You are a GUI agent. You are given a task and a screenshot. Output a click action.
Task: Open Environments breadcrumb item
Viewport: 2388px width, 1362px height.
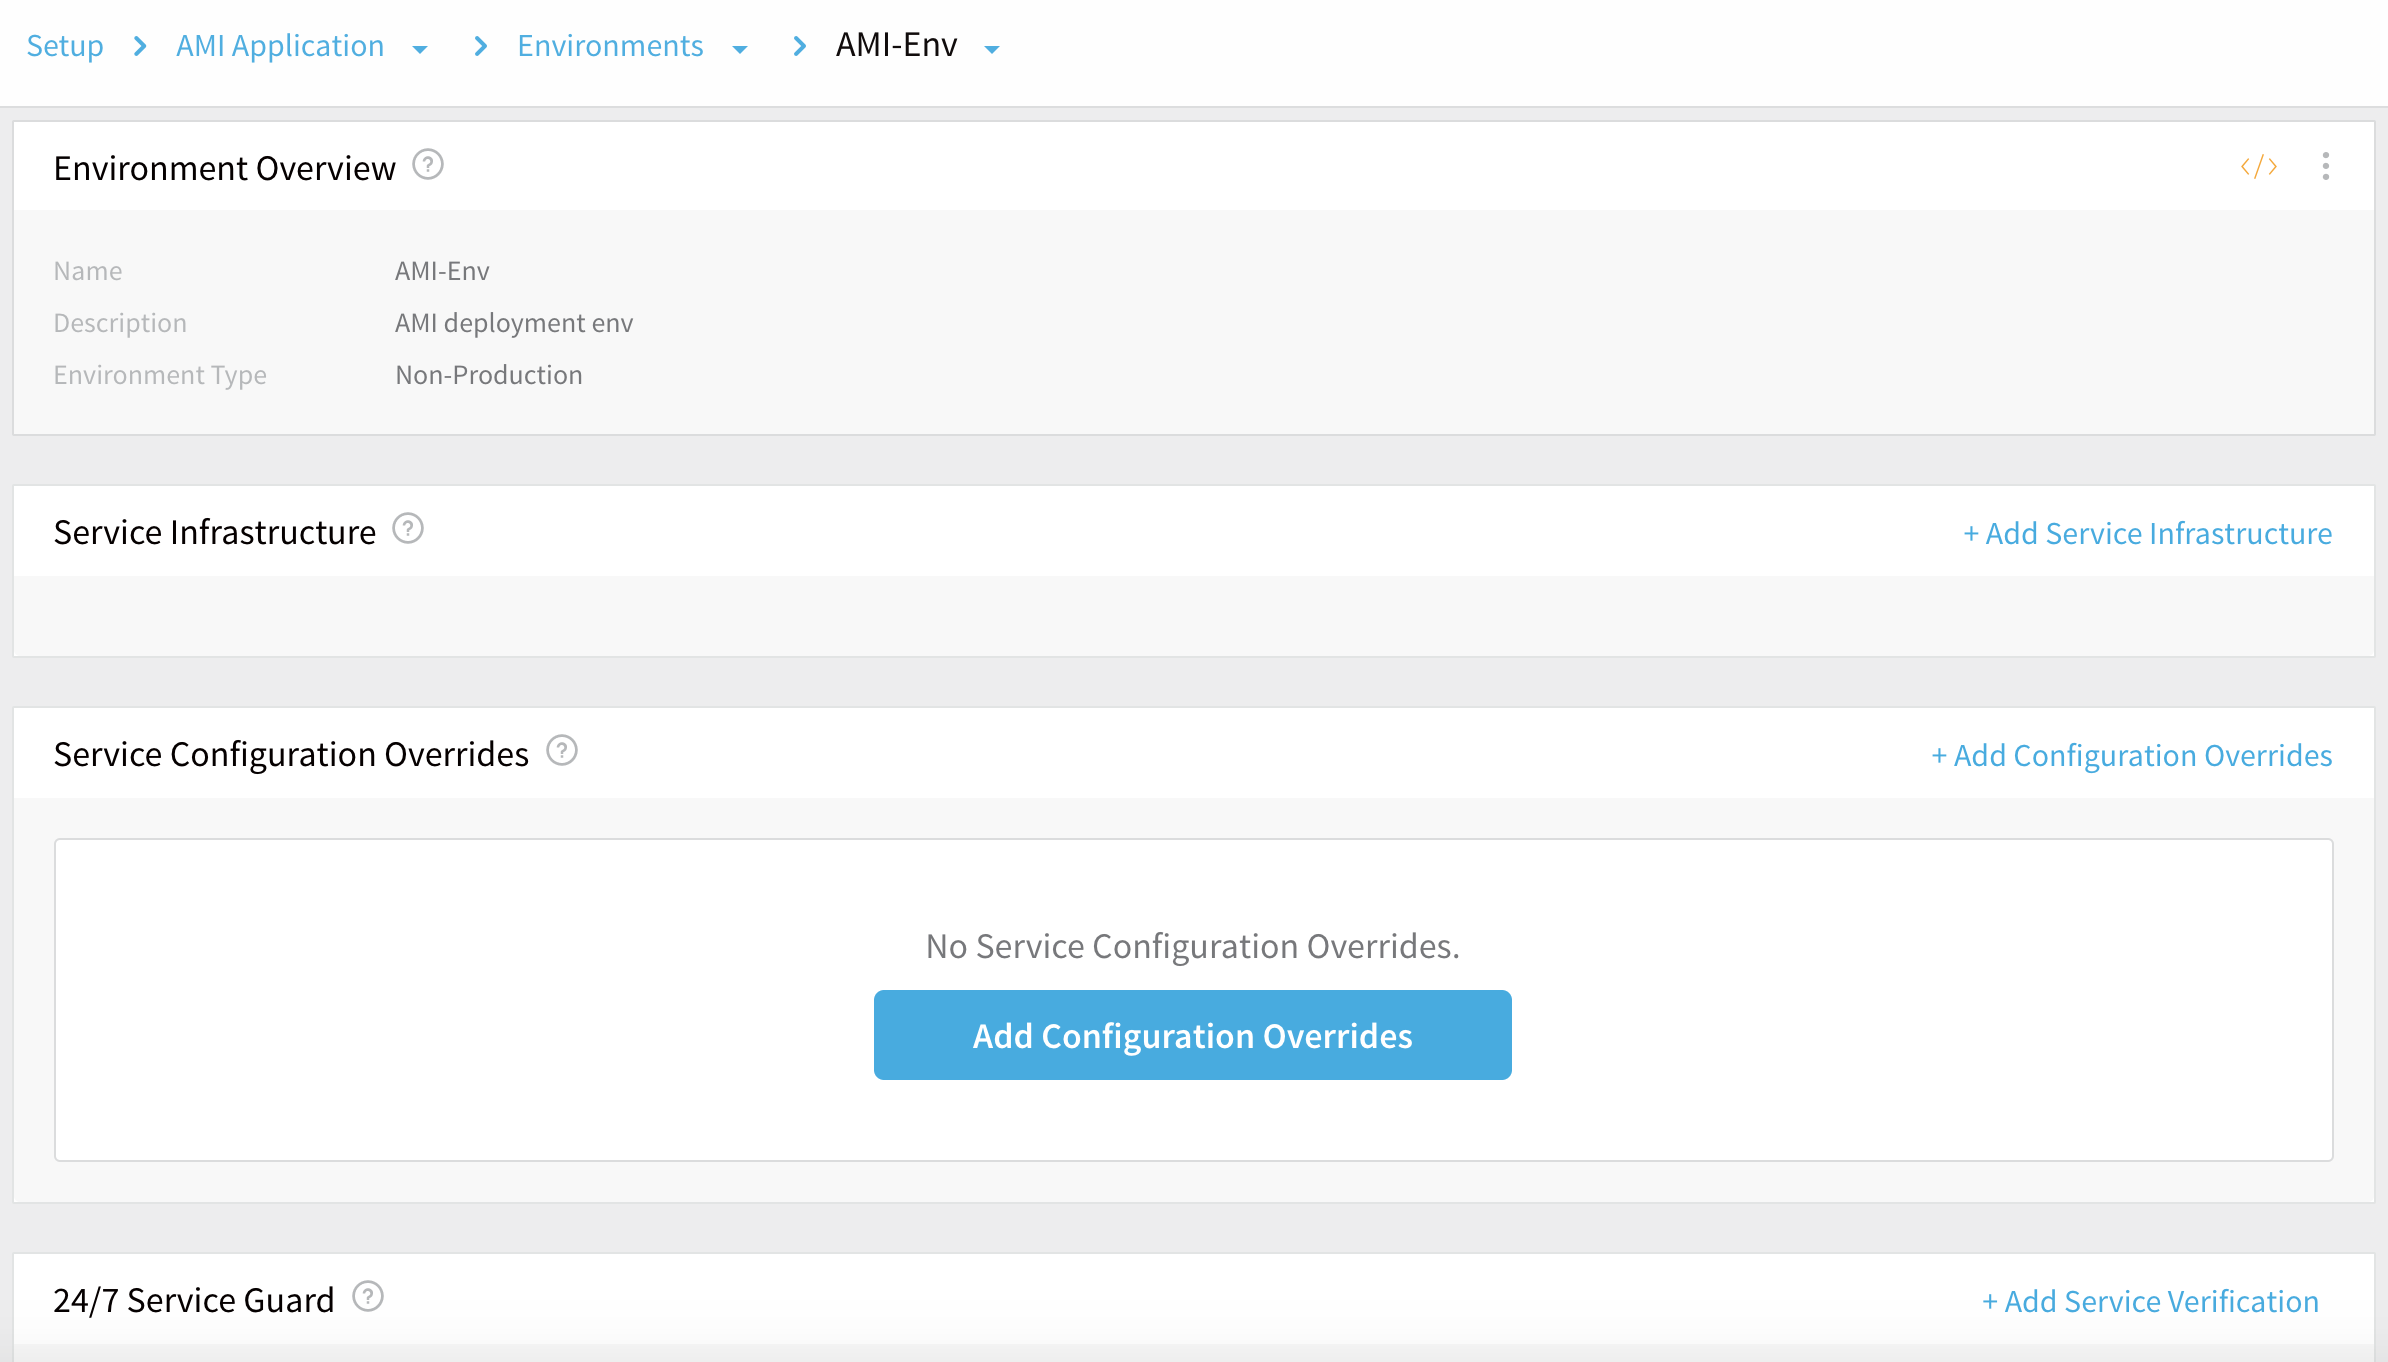[x=610, y=46]
